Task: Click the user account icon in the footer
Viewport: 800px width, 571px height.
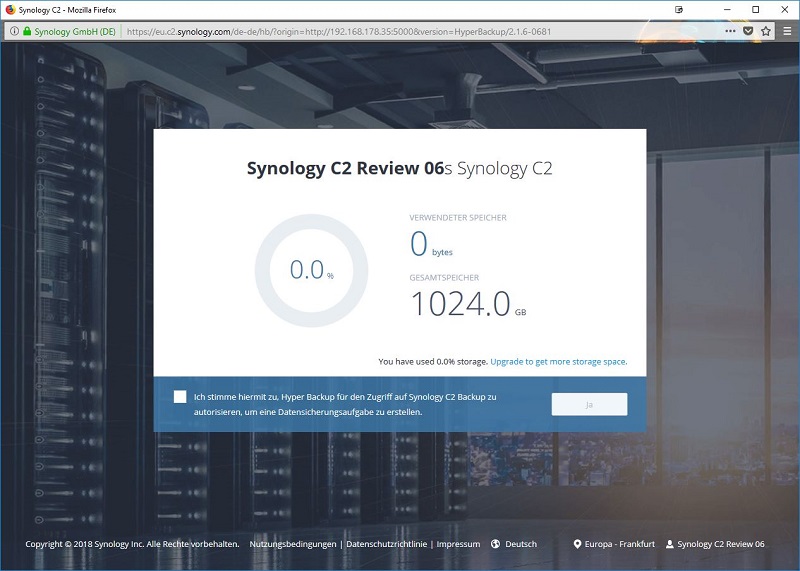Action: point(670,544)
